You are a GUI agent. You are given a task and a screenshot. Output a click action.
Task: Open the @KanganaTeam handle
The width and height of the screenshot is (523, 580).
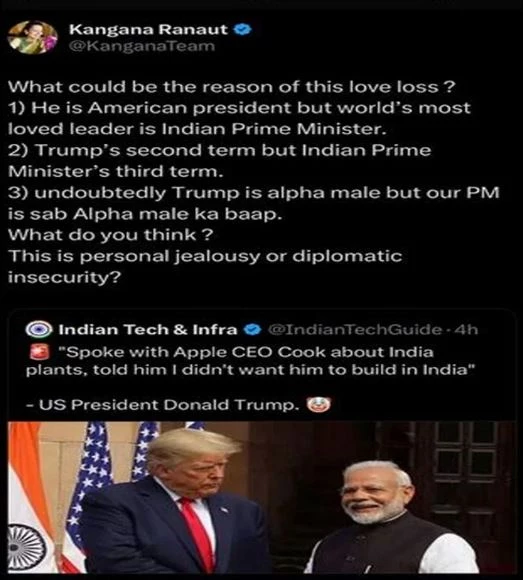pos(142,46)
